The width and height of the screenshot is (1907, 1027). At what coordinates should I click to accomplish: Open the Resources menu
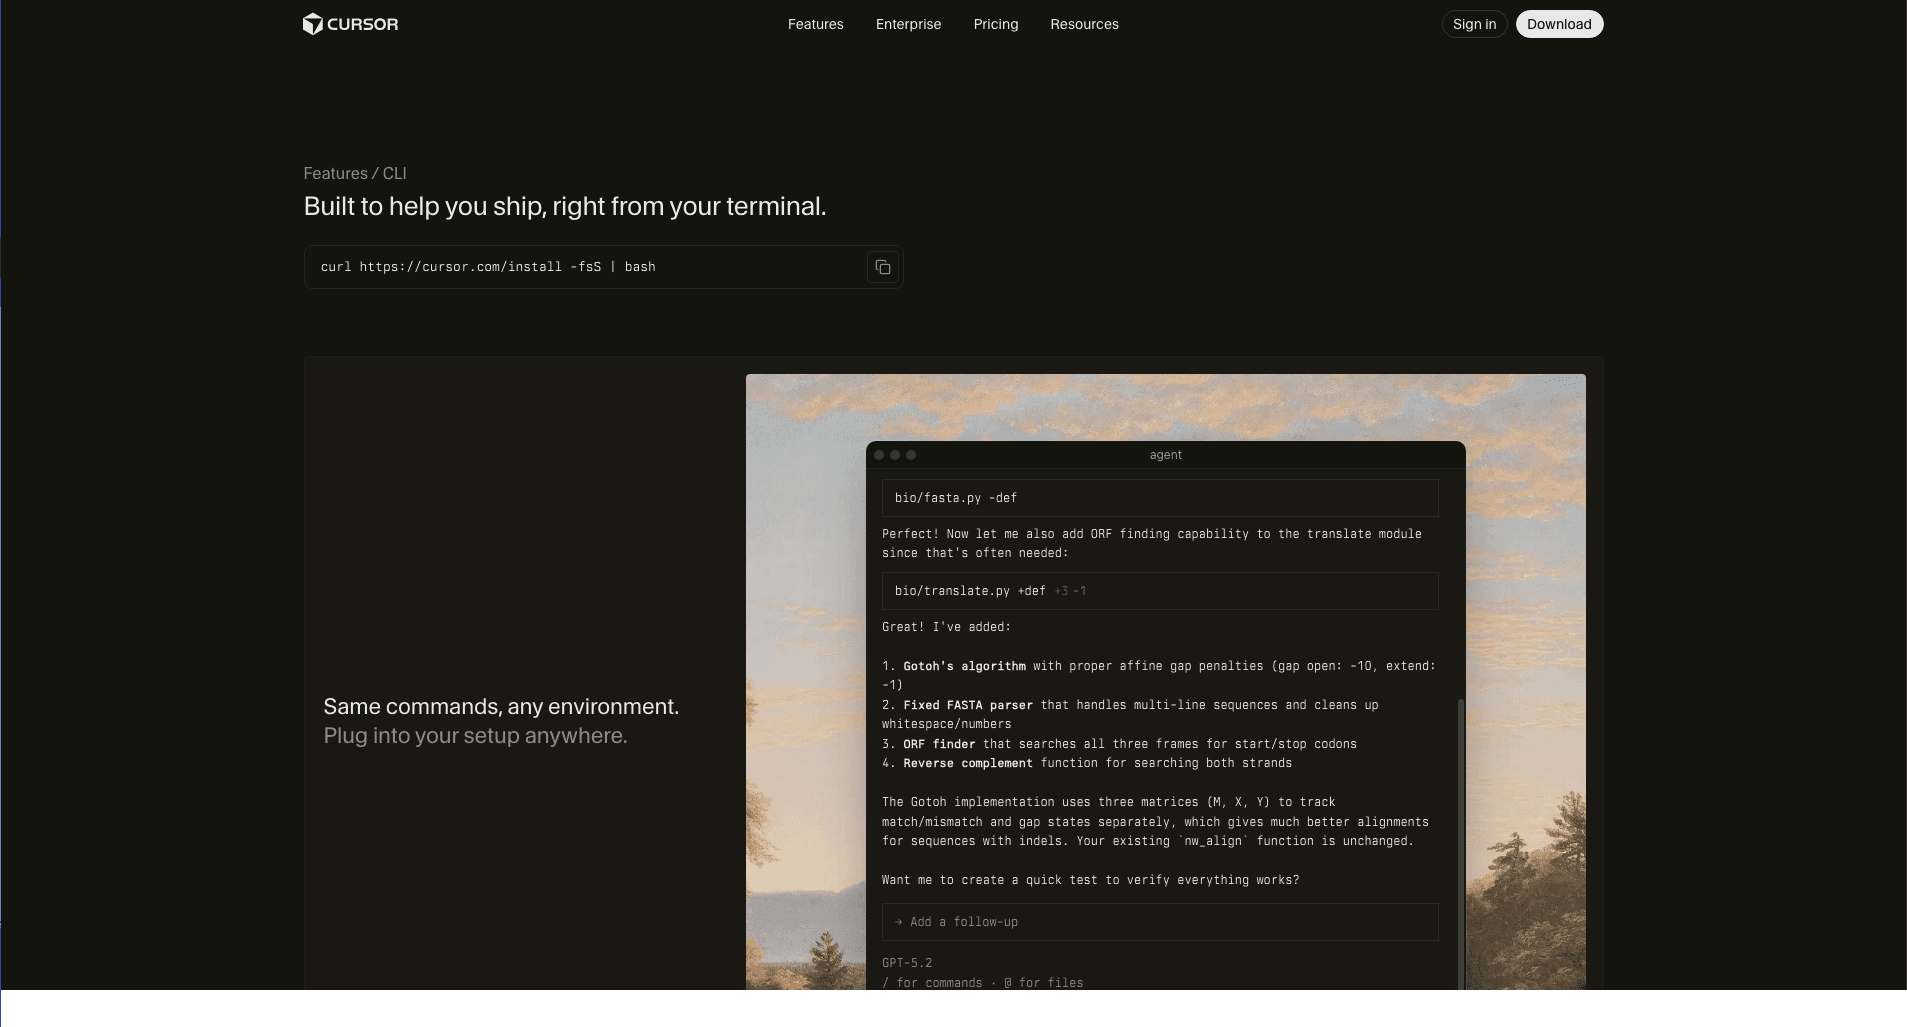click(1084, 24)
